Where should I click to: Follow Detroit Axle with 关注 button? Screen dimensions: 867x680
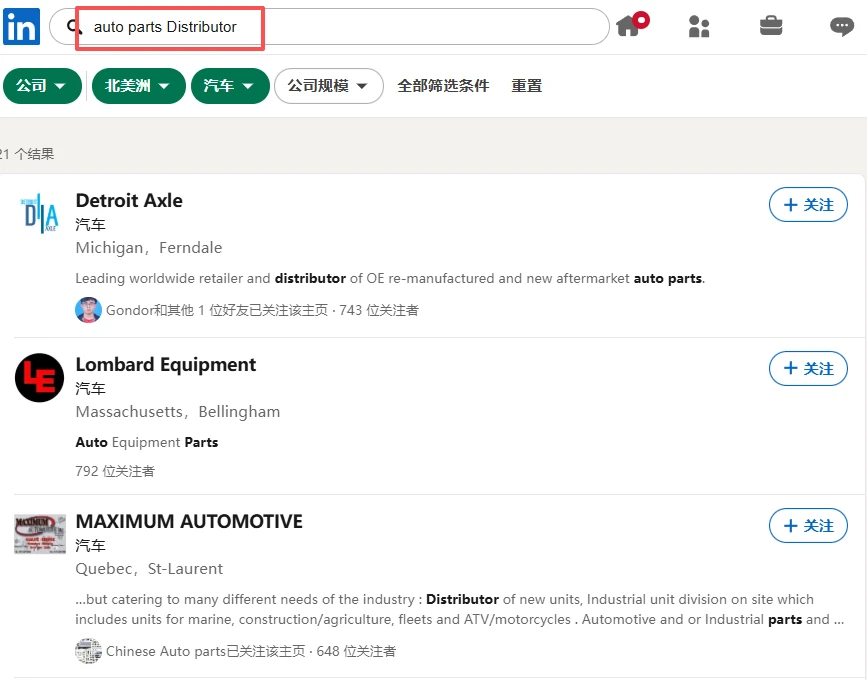(808, 205)
